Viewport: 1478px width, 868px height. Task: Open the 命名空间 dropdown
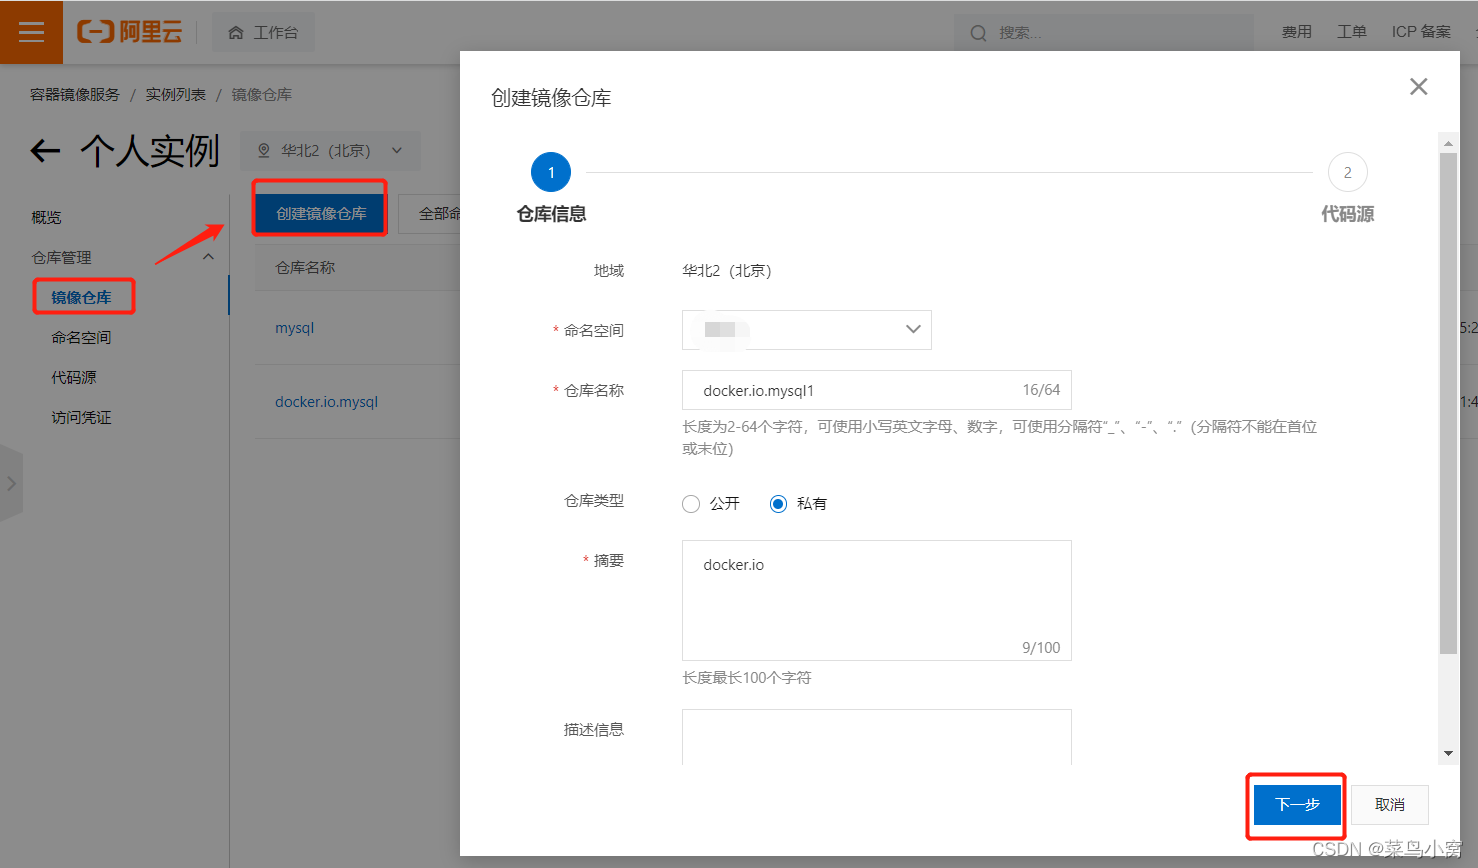click(x=807, y=330)
